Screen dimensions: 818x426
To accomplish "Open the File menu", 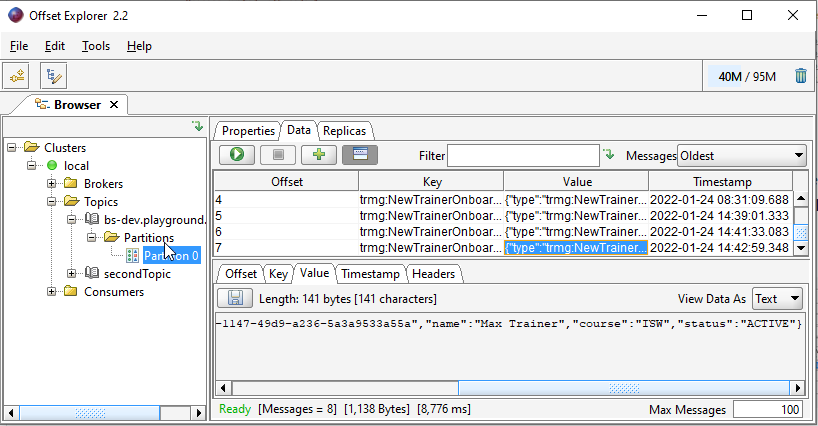I will 19,46.
